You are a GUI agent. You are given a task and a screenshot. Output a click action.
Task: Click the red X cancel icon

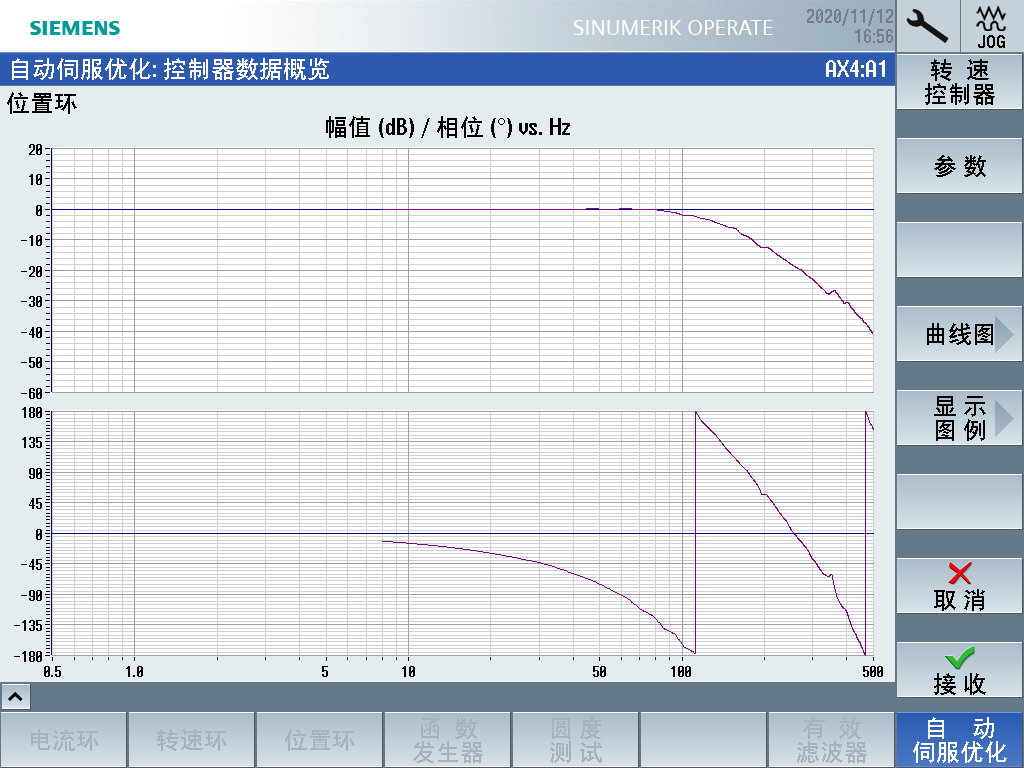coord(959,573)
